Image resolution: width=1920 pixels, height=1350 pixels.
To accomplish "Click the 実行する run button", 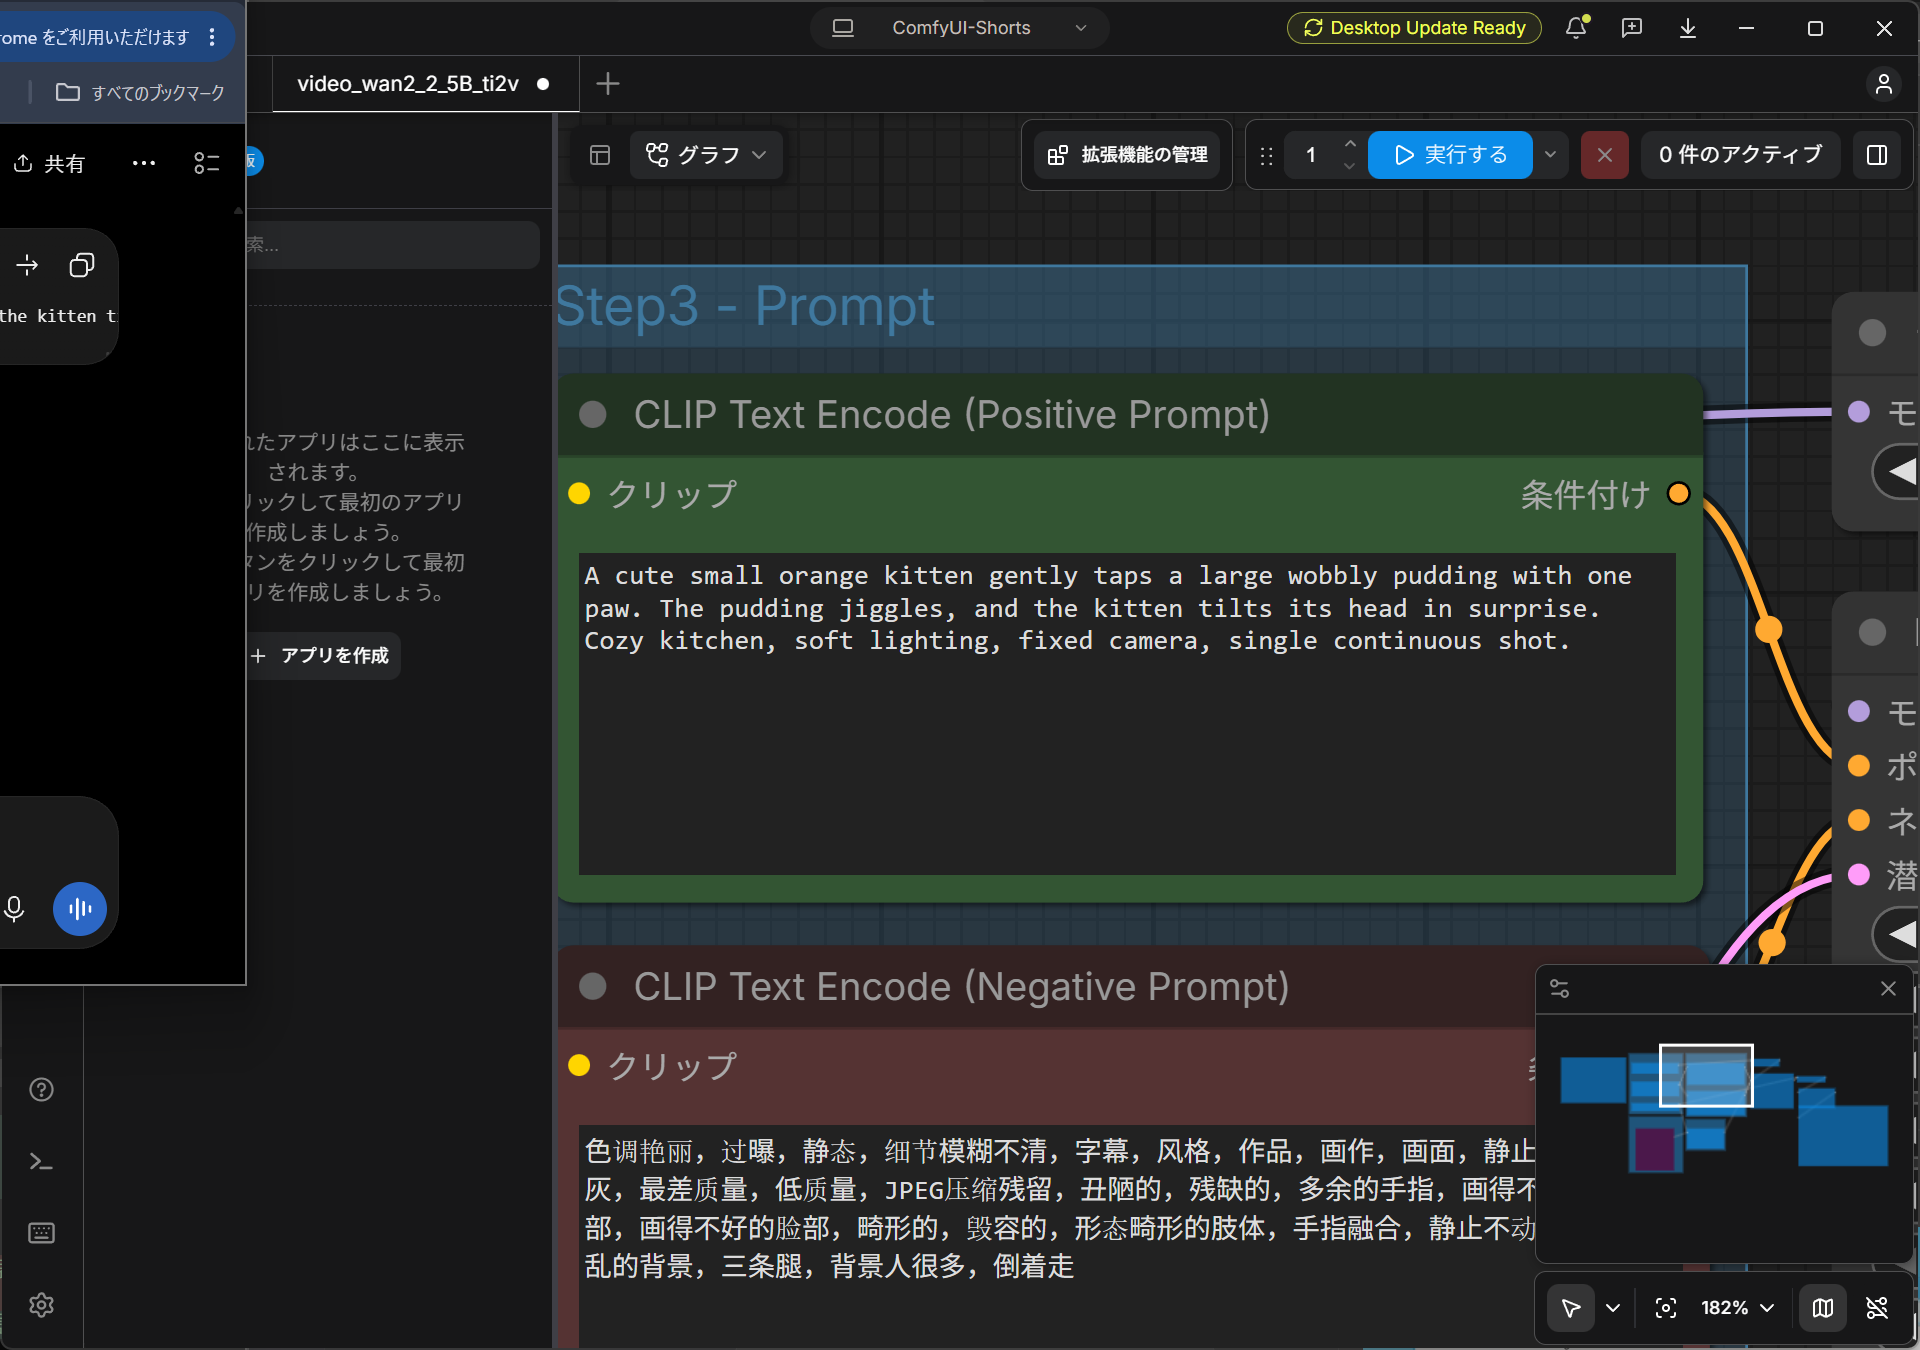I will (1450, 155).
